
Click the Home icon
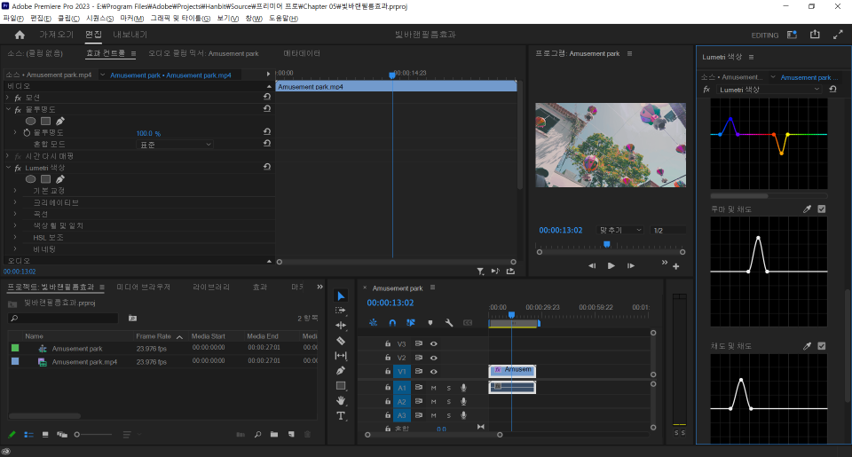click(20, 35)
